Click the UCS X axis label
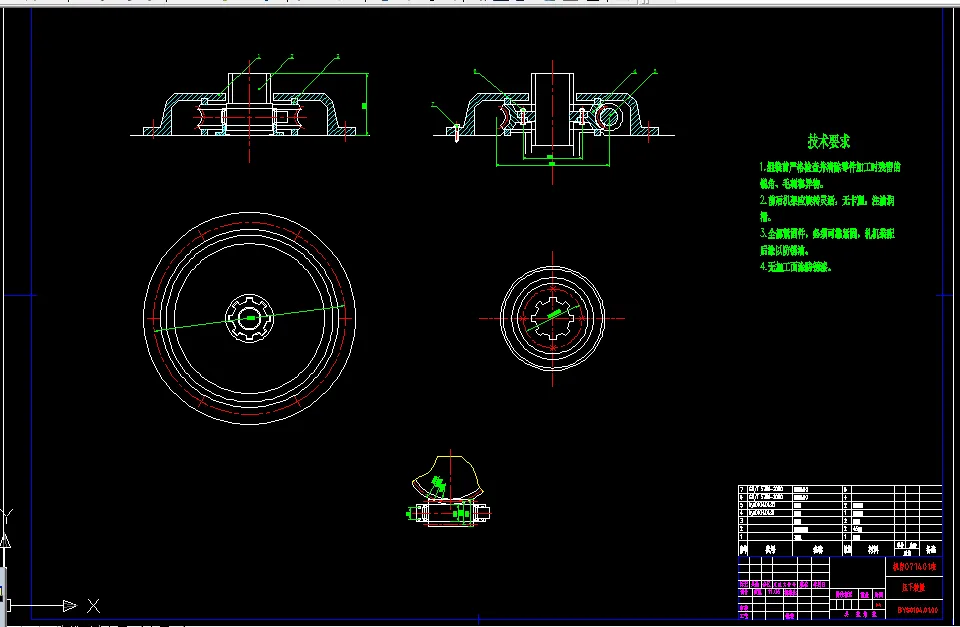This screenshot has width=960, height=627. click(93, 606)
